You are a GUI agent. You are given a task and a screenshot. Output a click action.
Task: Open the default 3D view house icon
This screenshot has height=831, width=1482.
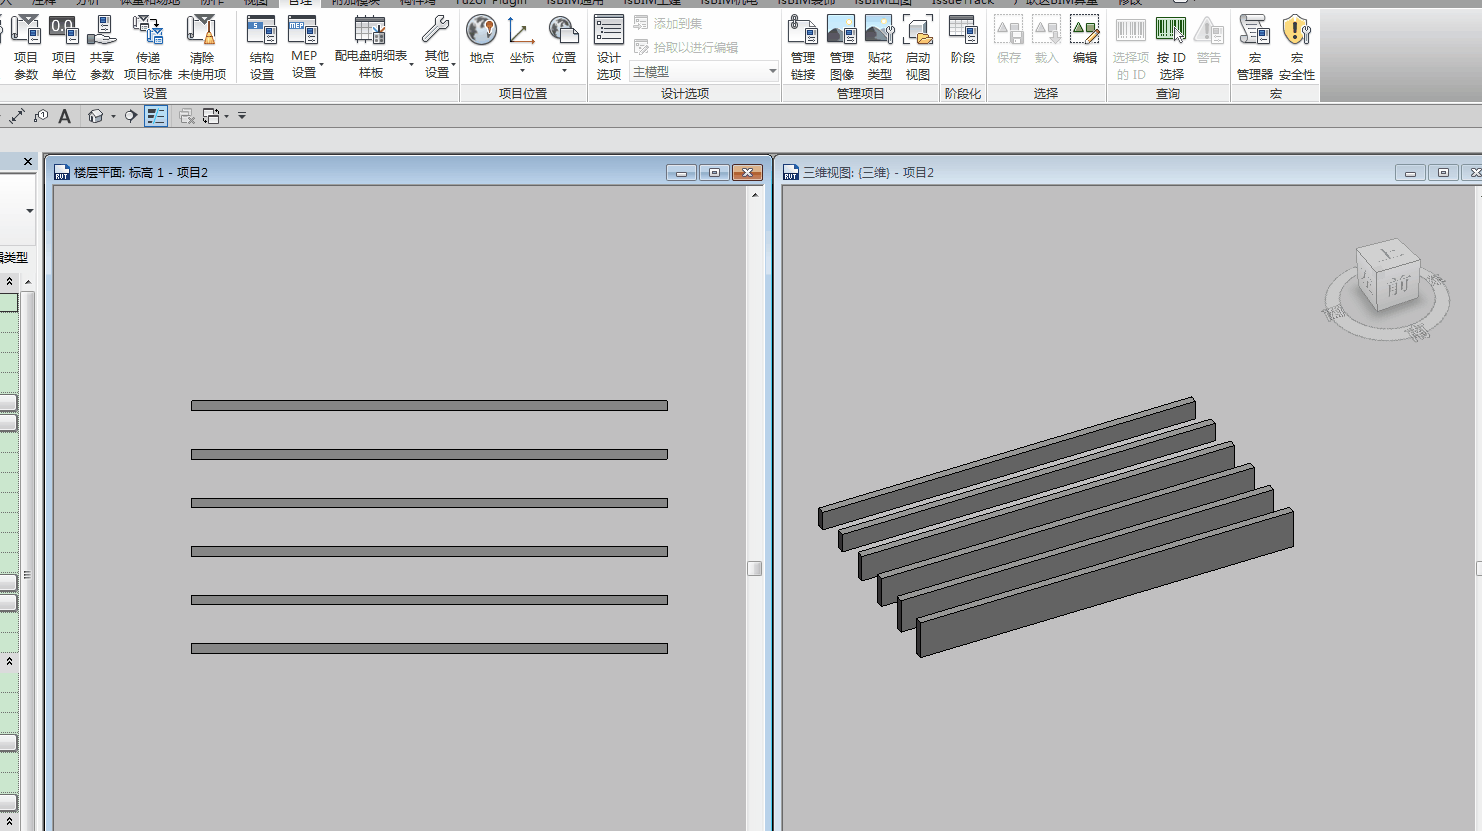[96, 116]
